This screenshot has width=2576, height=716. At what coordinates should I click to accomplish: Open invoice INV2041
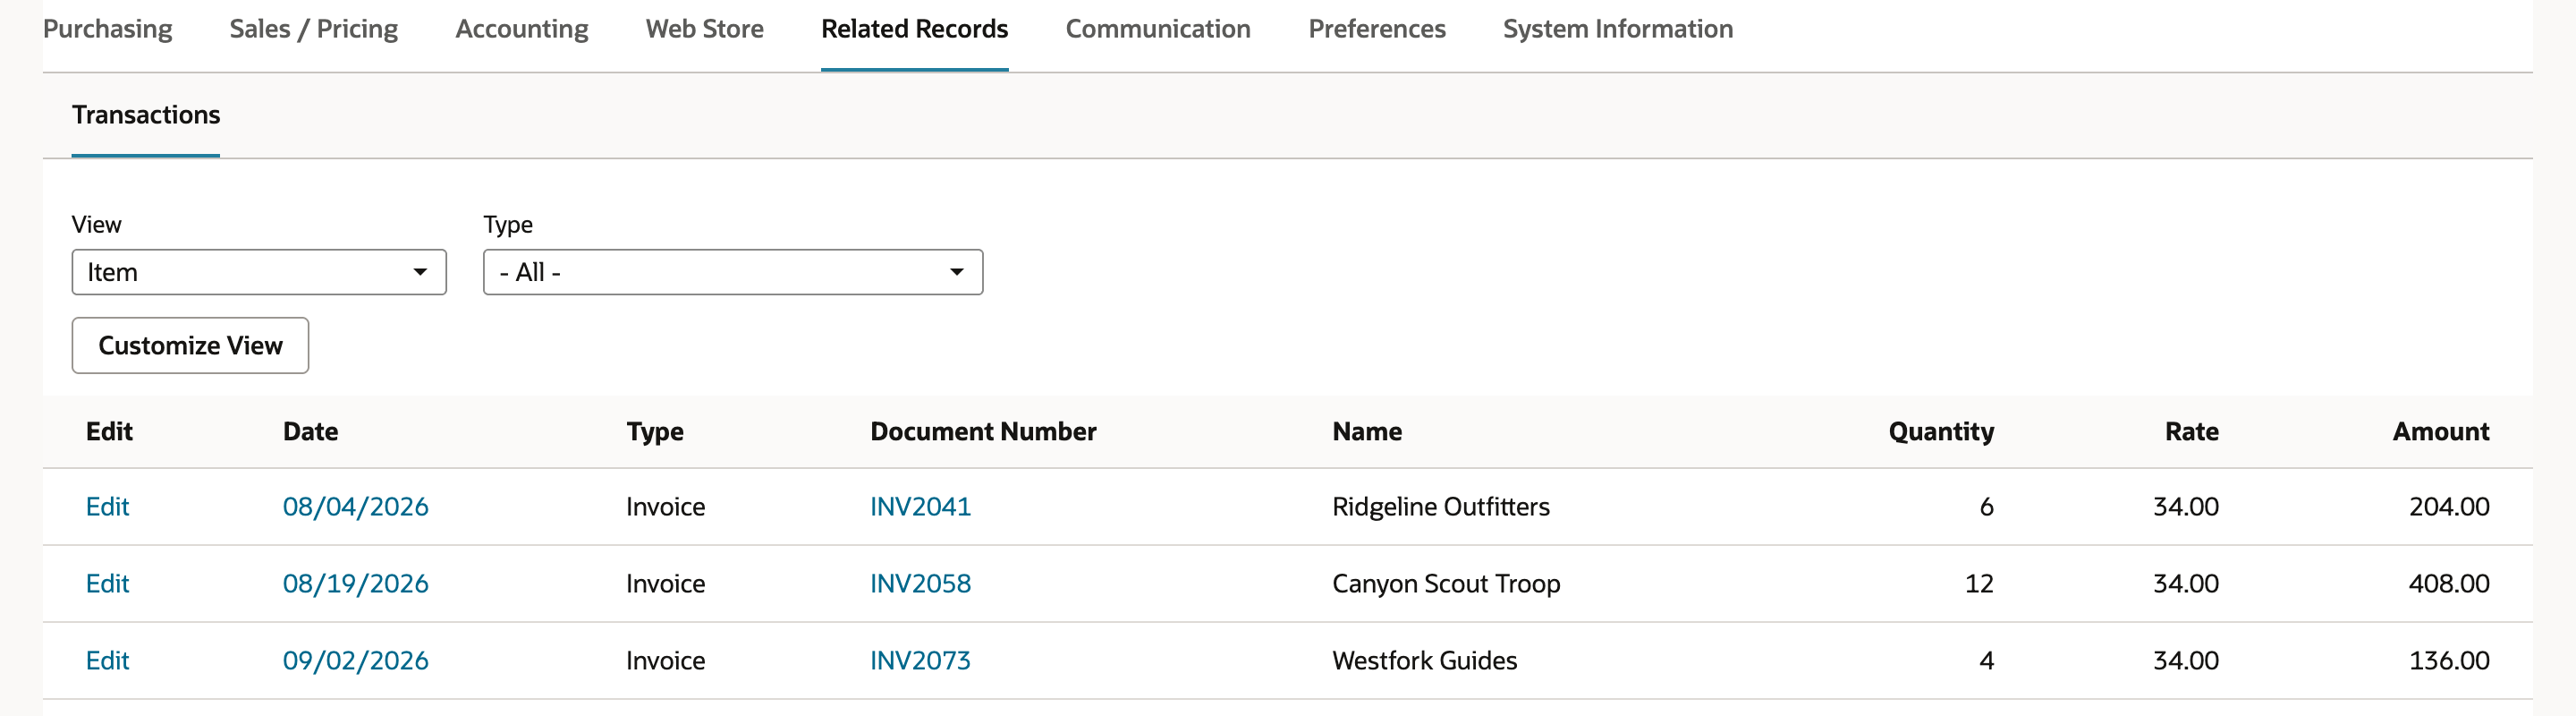920,506
